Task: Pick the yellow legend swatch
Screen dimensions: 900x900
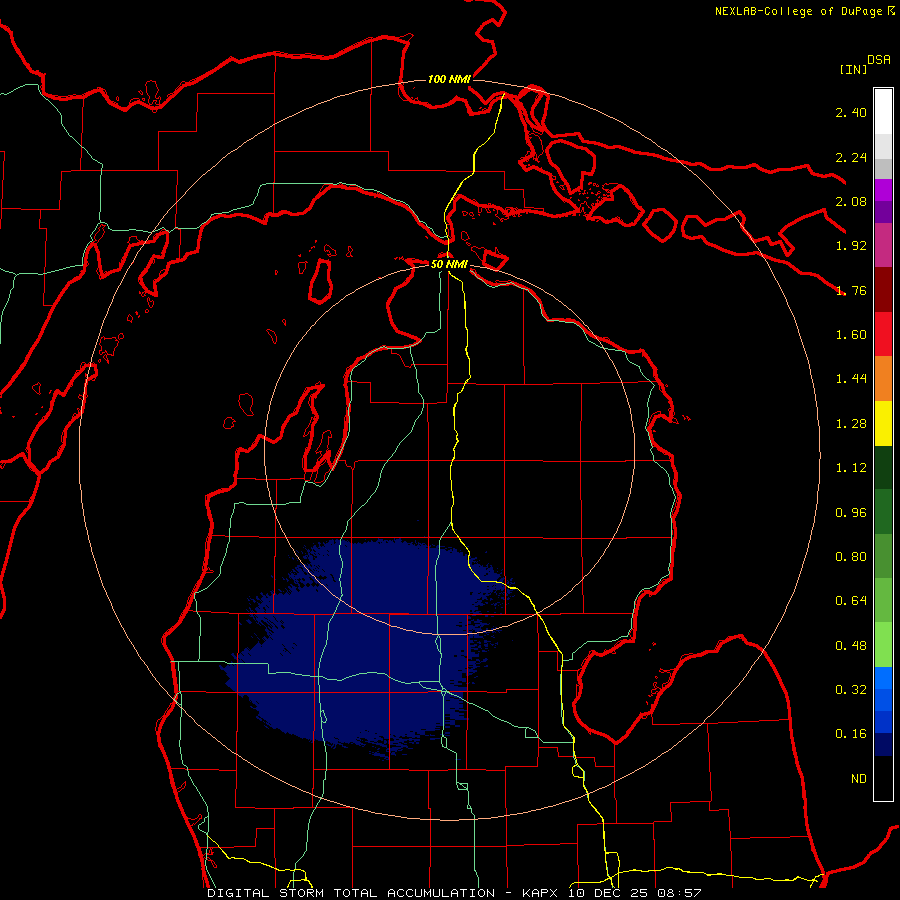Action: click(x=883, y=423)
